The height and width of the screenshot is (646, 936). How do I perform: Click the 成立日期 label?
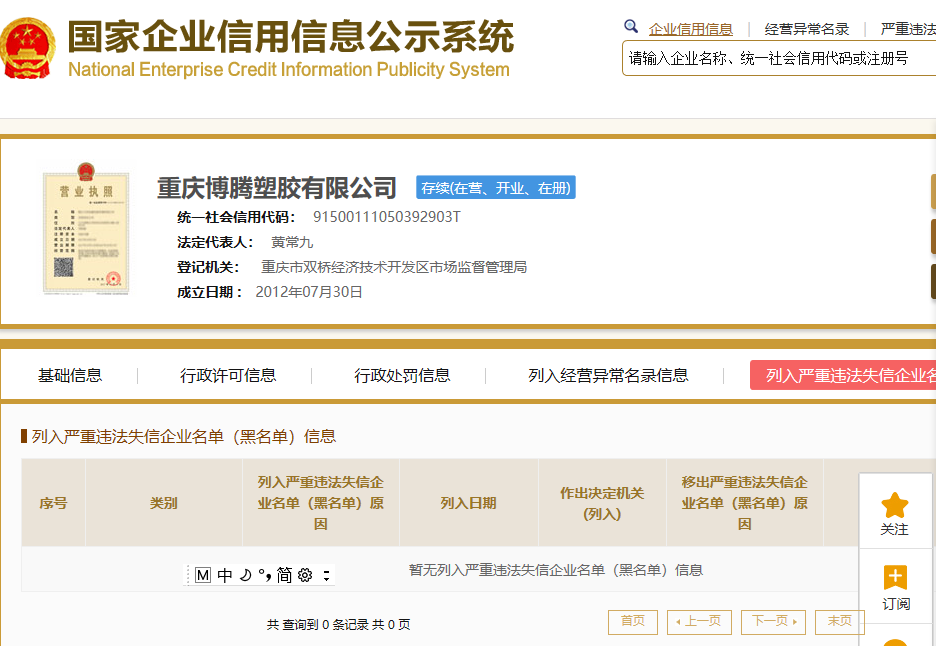click(x=210, y=292)
